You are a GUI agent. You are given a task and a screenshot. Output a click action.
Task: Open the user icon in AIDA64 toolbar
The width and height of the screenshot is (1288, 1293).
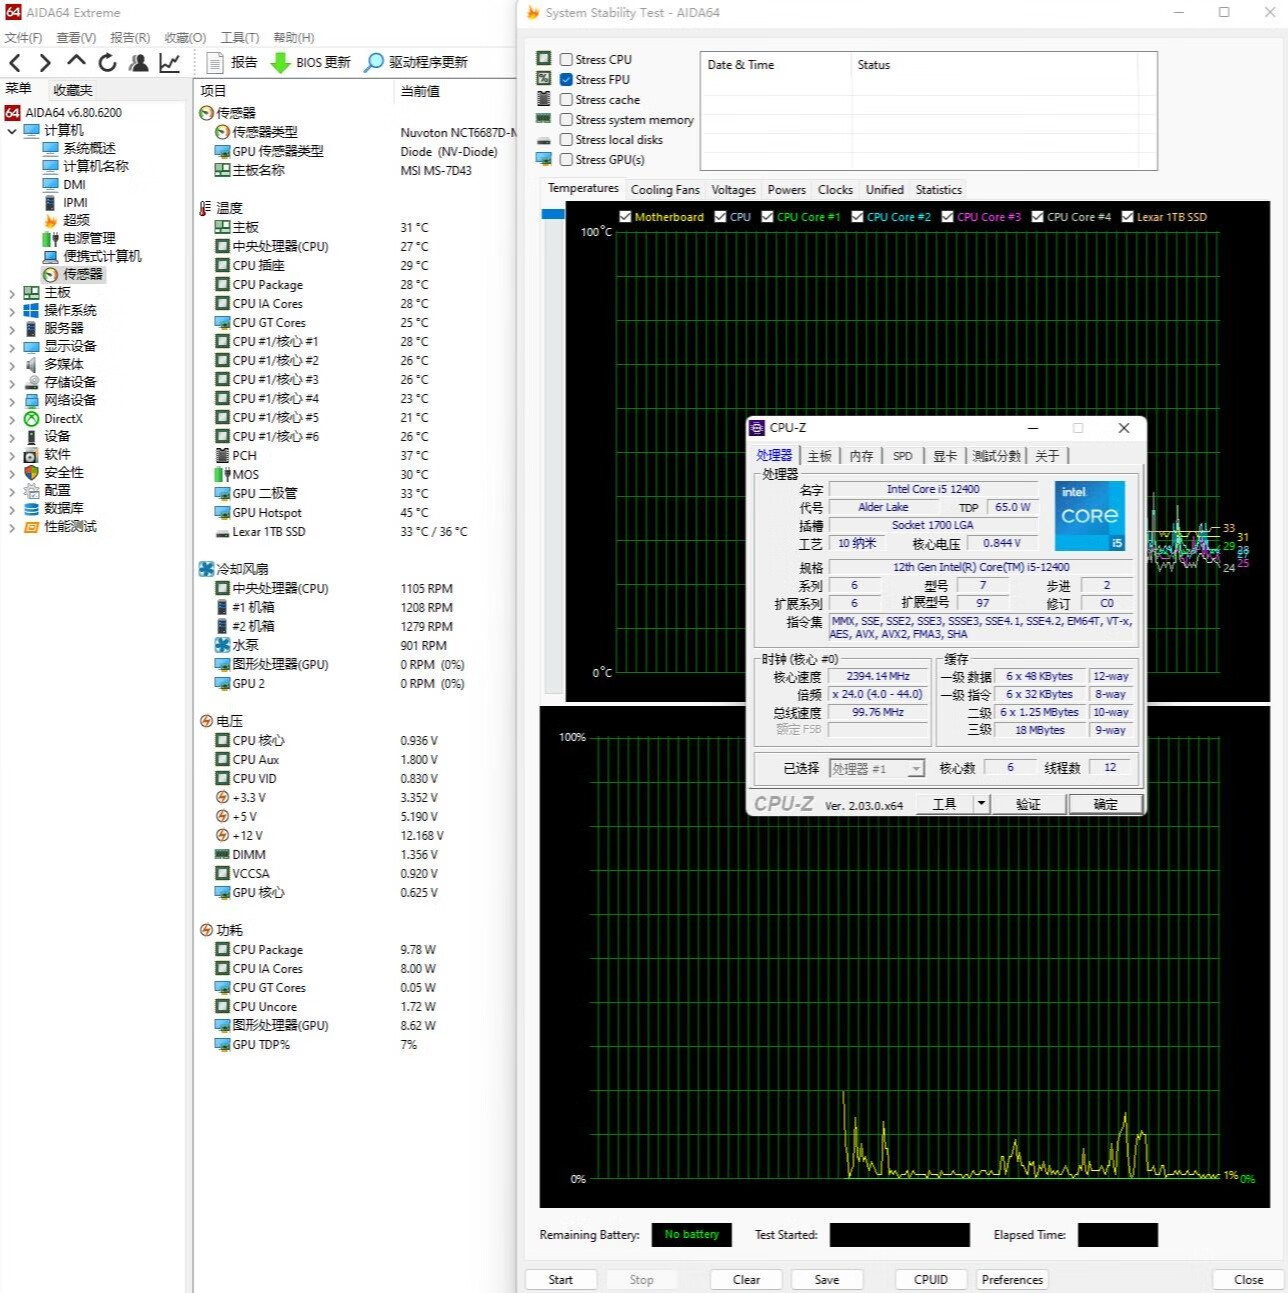point(139,62)
